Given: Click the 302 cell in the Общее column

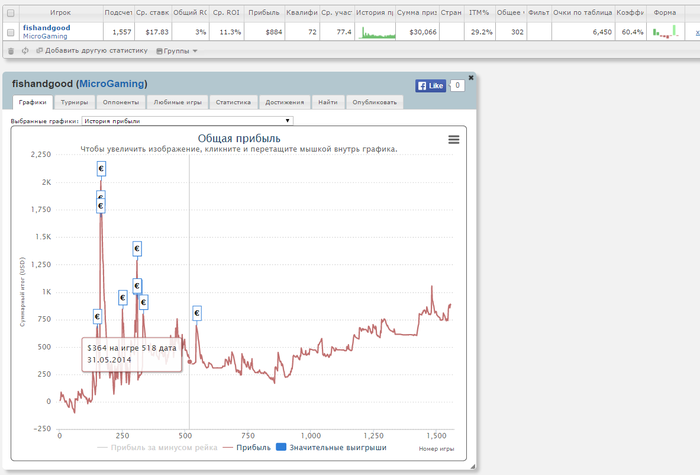Looking at the screenshot, I should pos(511,32).
